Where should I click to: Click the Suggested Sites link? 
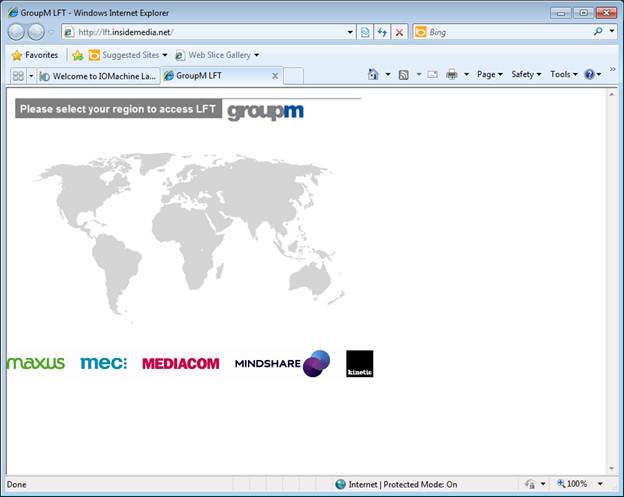point(128,55)
